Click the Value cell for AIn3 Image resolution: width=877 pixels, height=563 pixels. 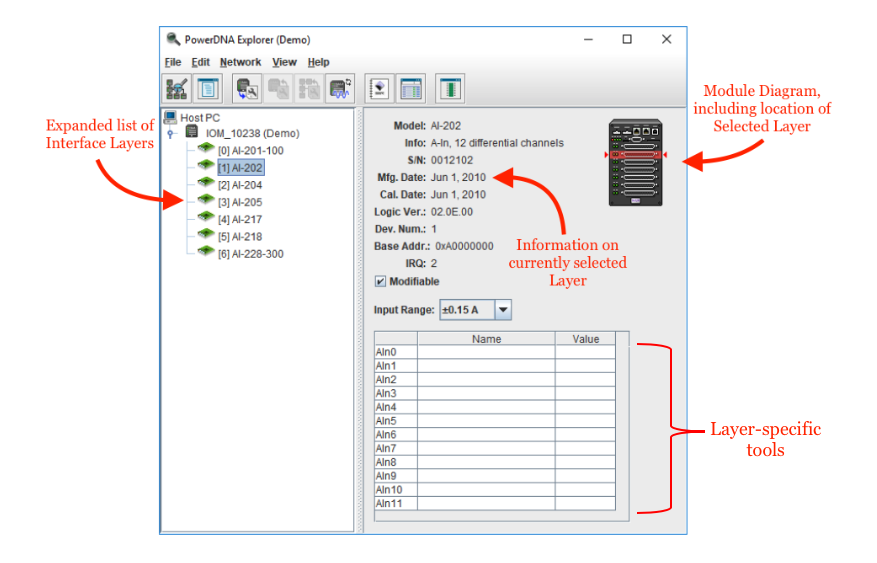[x=586, y=394]
